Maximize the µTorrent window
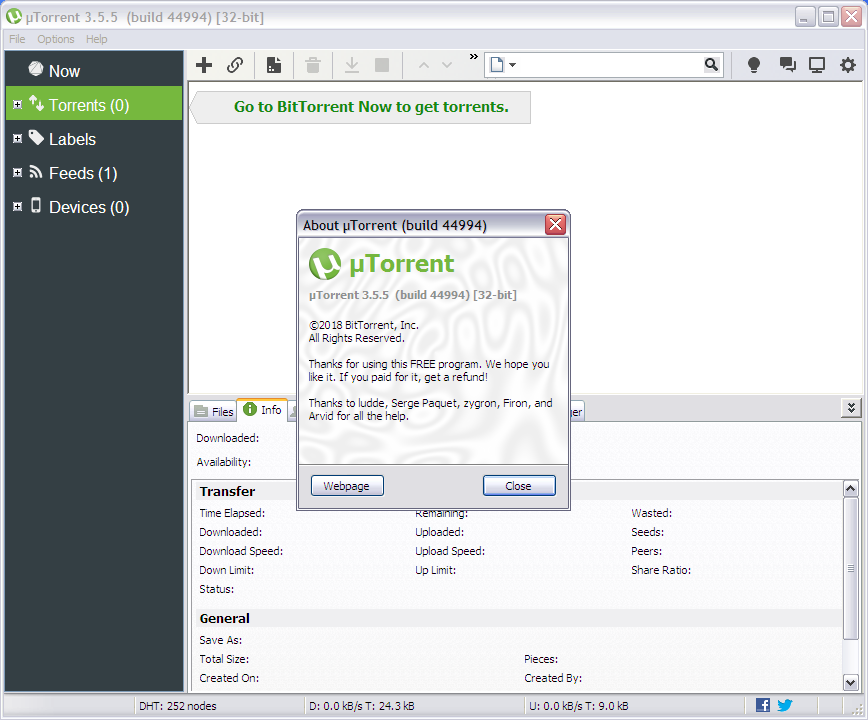This screenshot has width=868, height=720. tap(828, 17)
